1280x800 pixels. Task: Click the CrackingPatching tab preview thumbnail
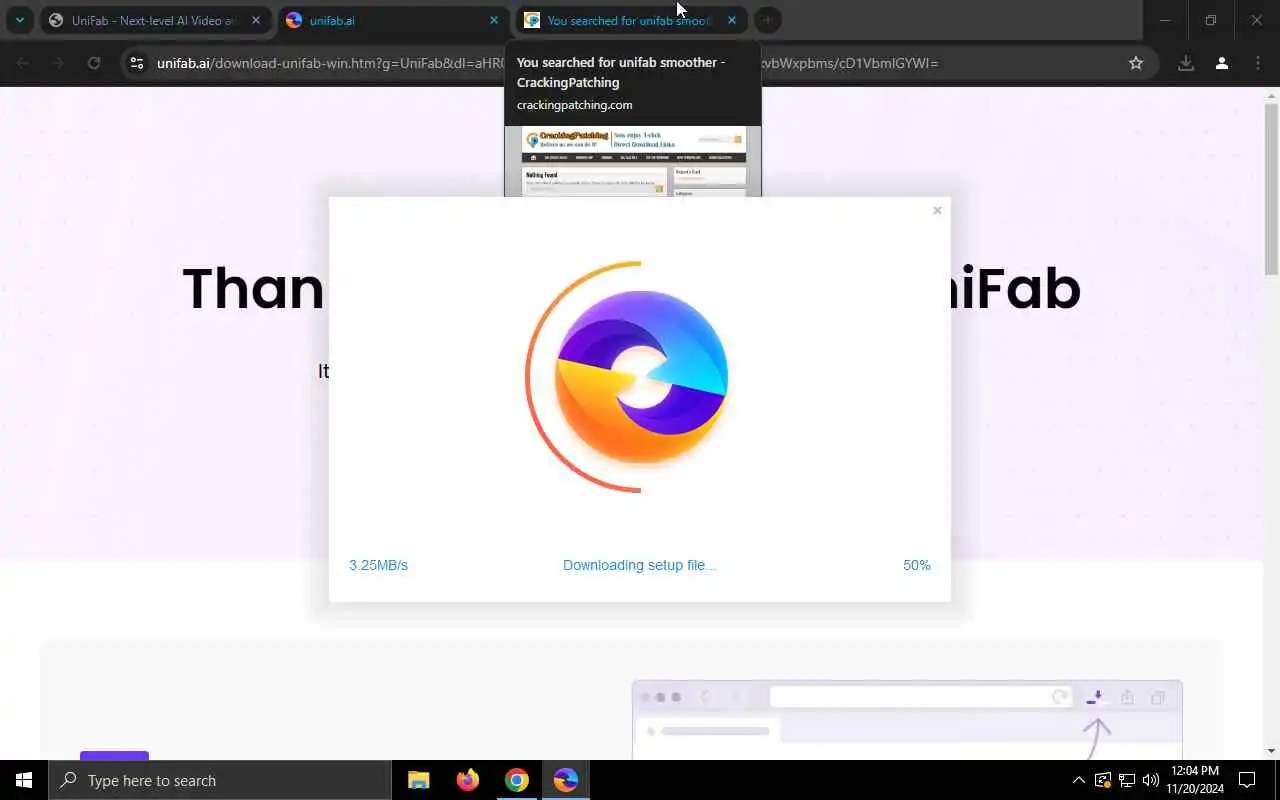[633, 161]
